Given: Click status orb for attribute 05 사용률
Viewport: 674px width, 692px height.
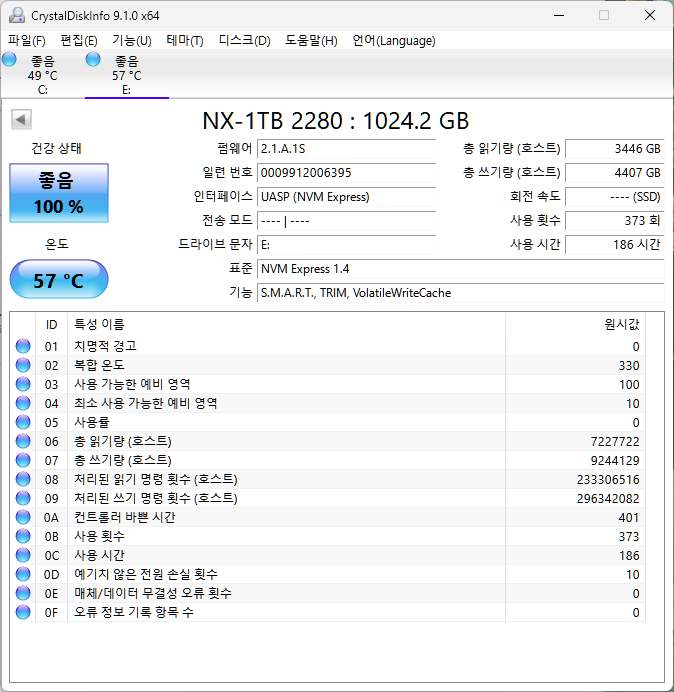Looking at the screenshot, I should (x=23, y=422).
